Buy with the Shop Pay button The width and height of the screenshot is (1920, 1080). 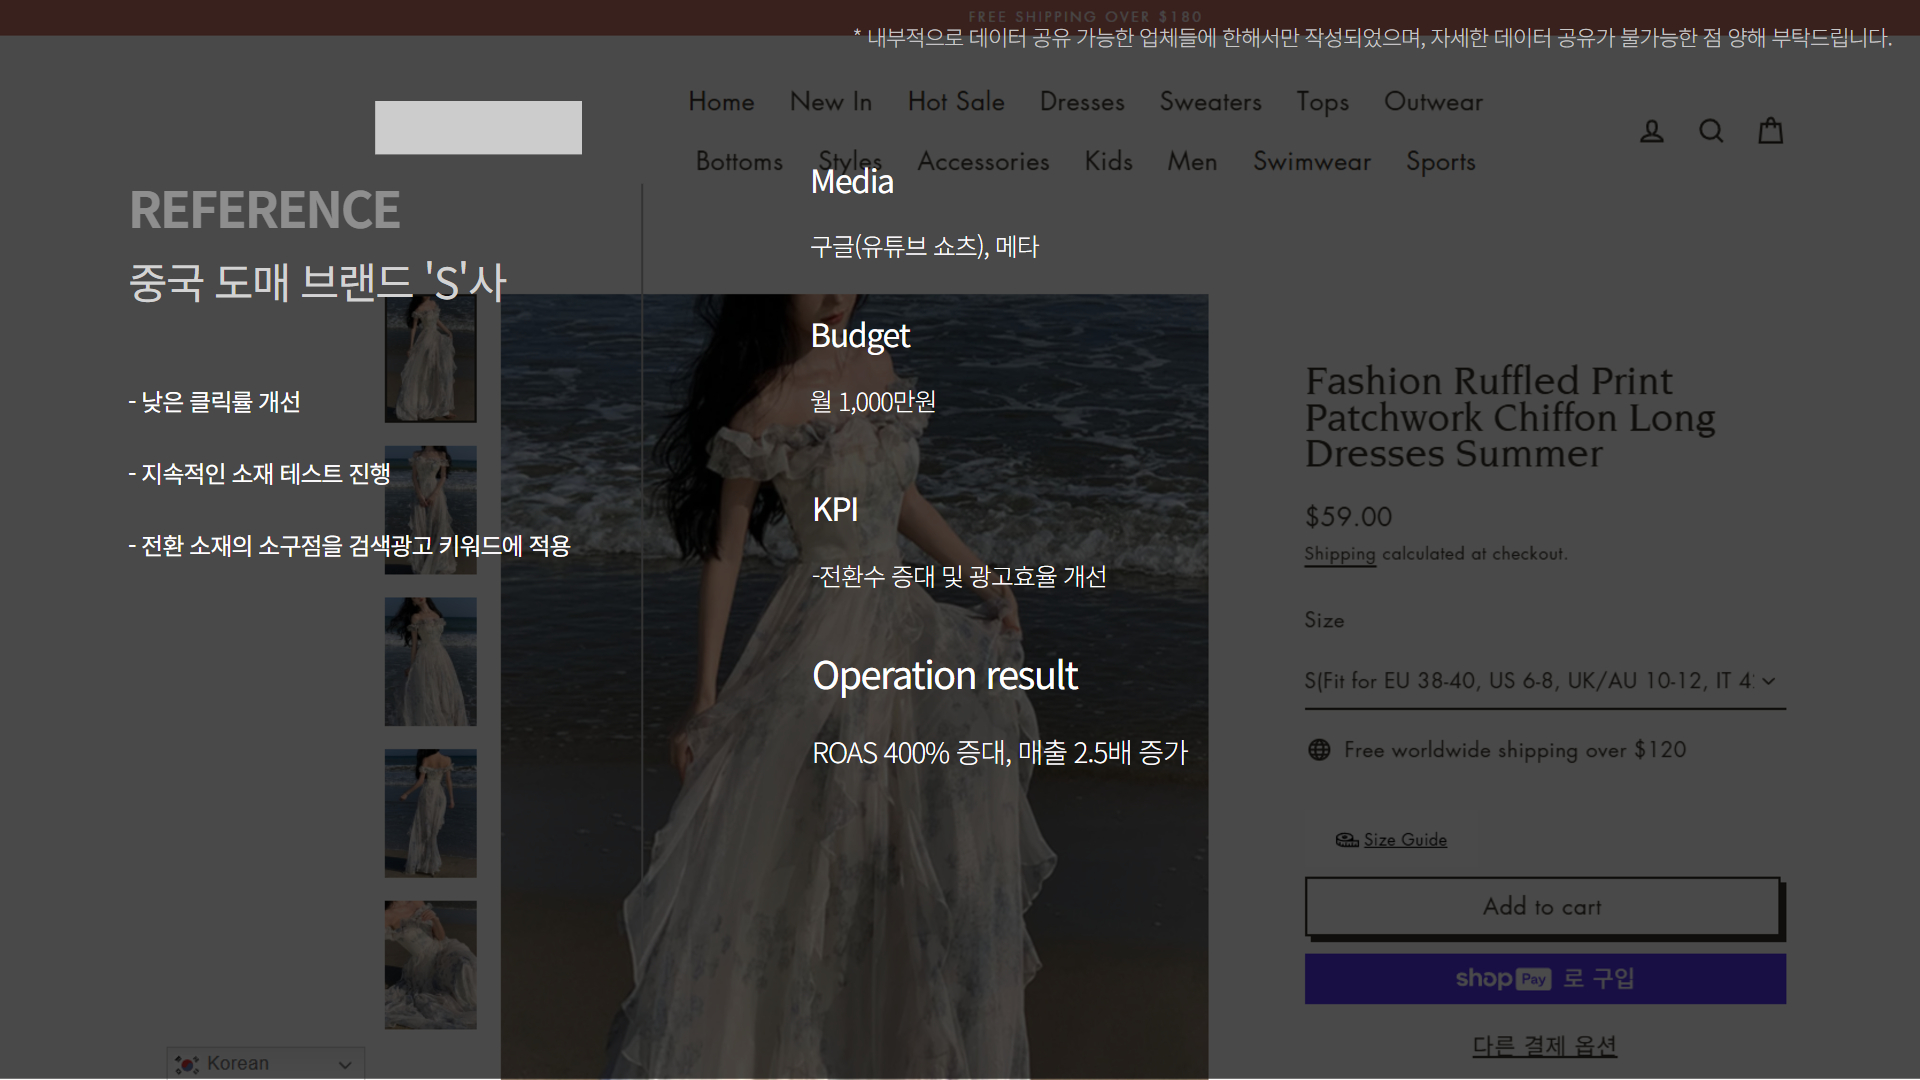pos(1544,978)
